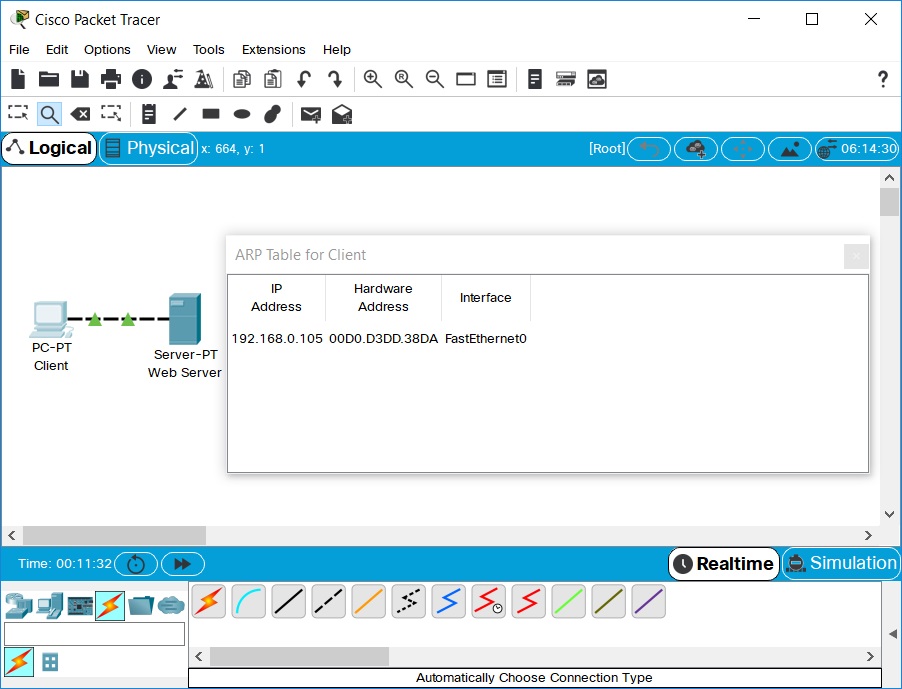Image resolution: width=902 pixels, height=689 pixels.
Task: Click the Power Cycle Devices button
Action: pyautogui.click(x=136, y=564)
